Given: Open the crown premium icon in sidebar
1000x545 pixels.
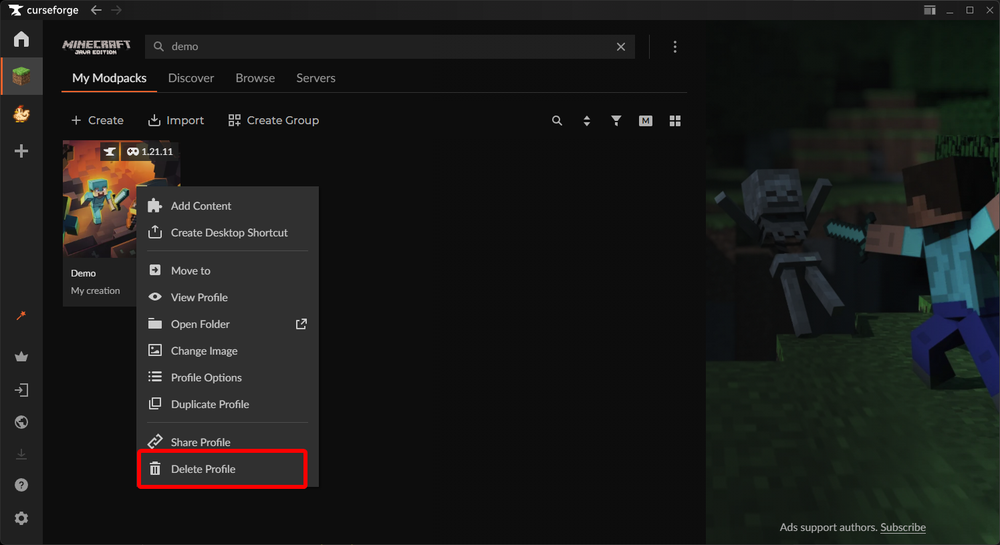Looking at the screenshot, I should coord(21,356).
